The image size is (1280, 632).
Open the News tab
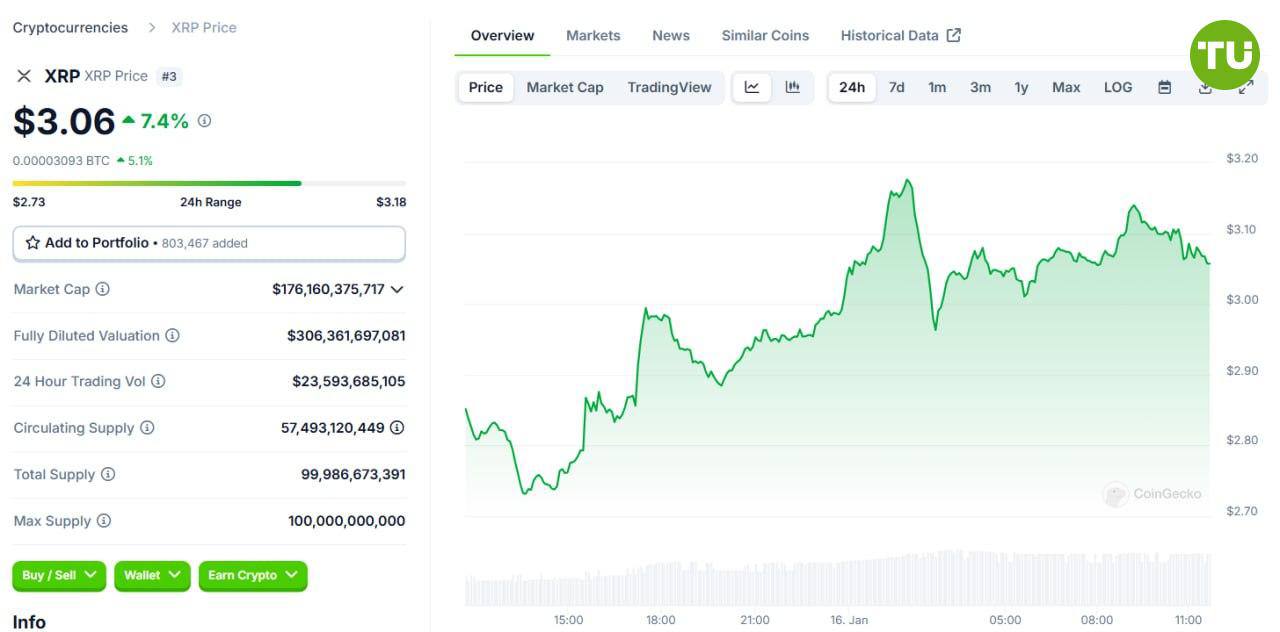pyautogui.click(x=671, y=35)
